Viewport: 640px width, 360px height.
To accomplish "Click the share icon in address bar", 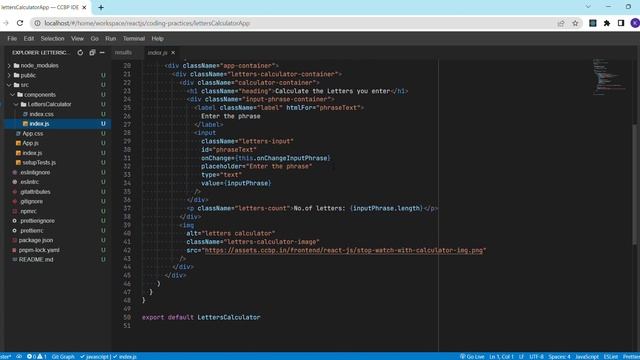I will point(561,23).
